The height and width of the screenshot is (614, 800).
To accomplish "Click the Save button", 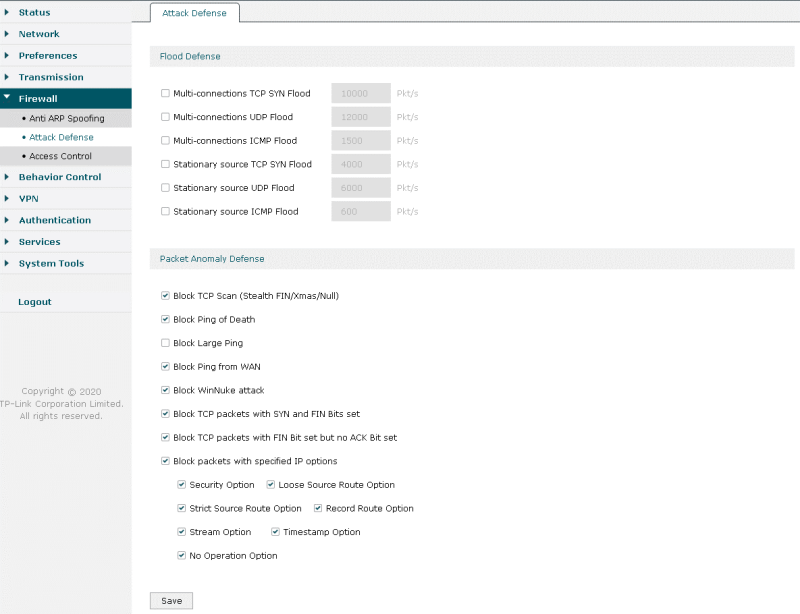I will tap(171, 601).
